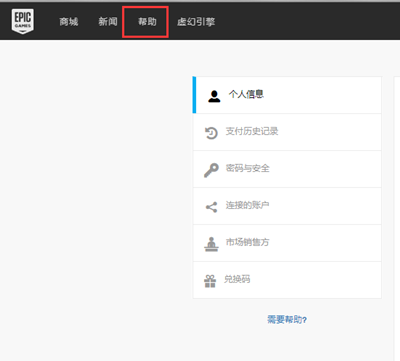400x361 pixels.
Task: Open the 密码与安全 section
Action: (x=287, y=169)
